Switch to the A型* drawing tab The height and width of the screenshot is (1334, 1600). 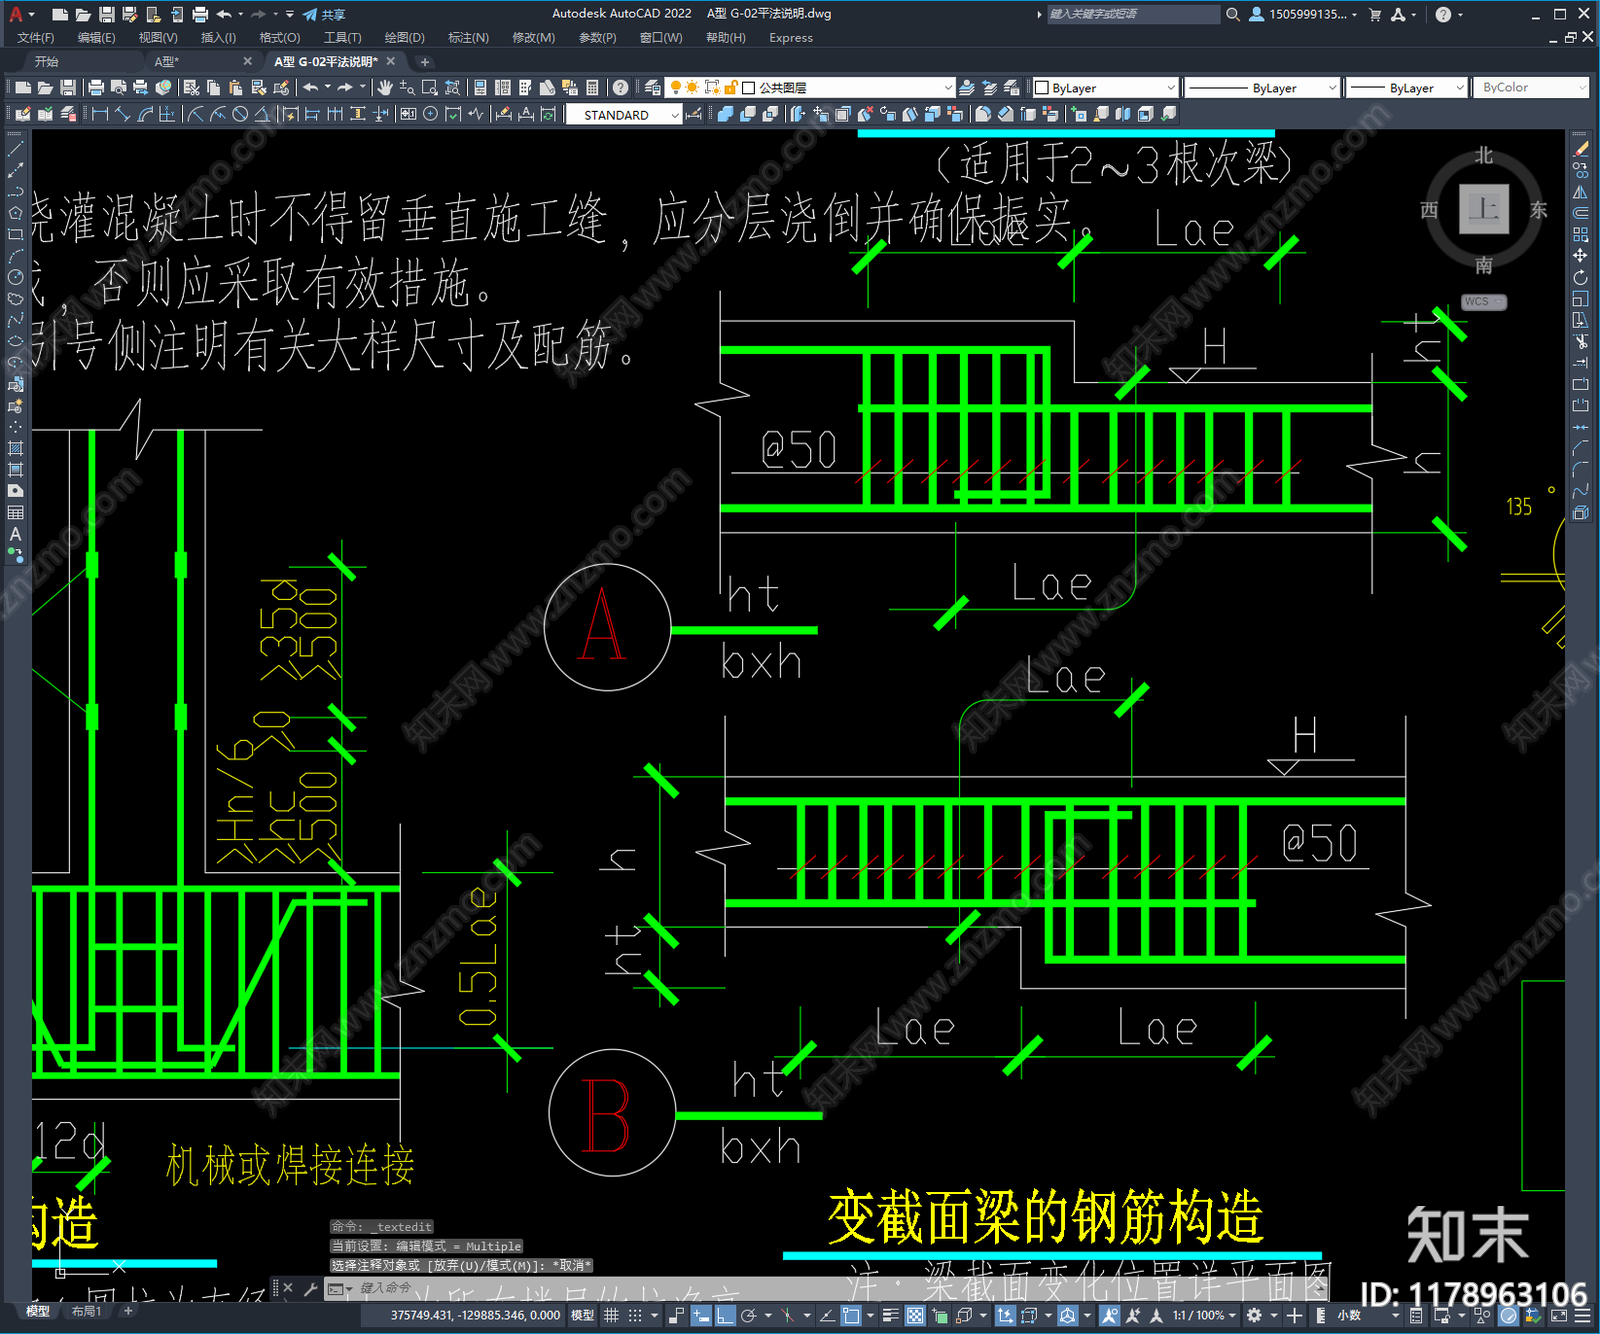(x=166, y=62)
